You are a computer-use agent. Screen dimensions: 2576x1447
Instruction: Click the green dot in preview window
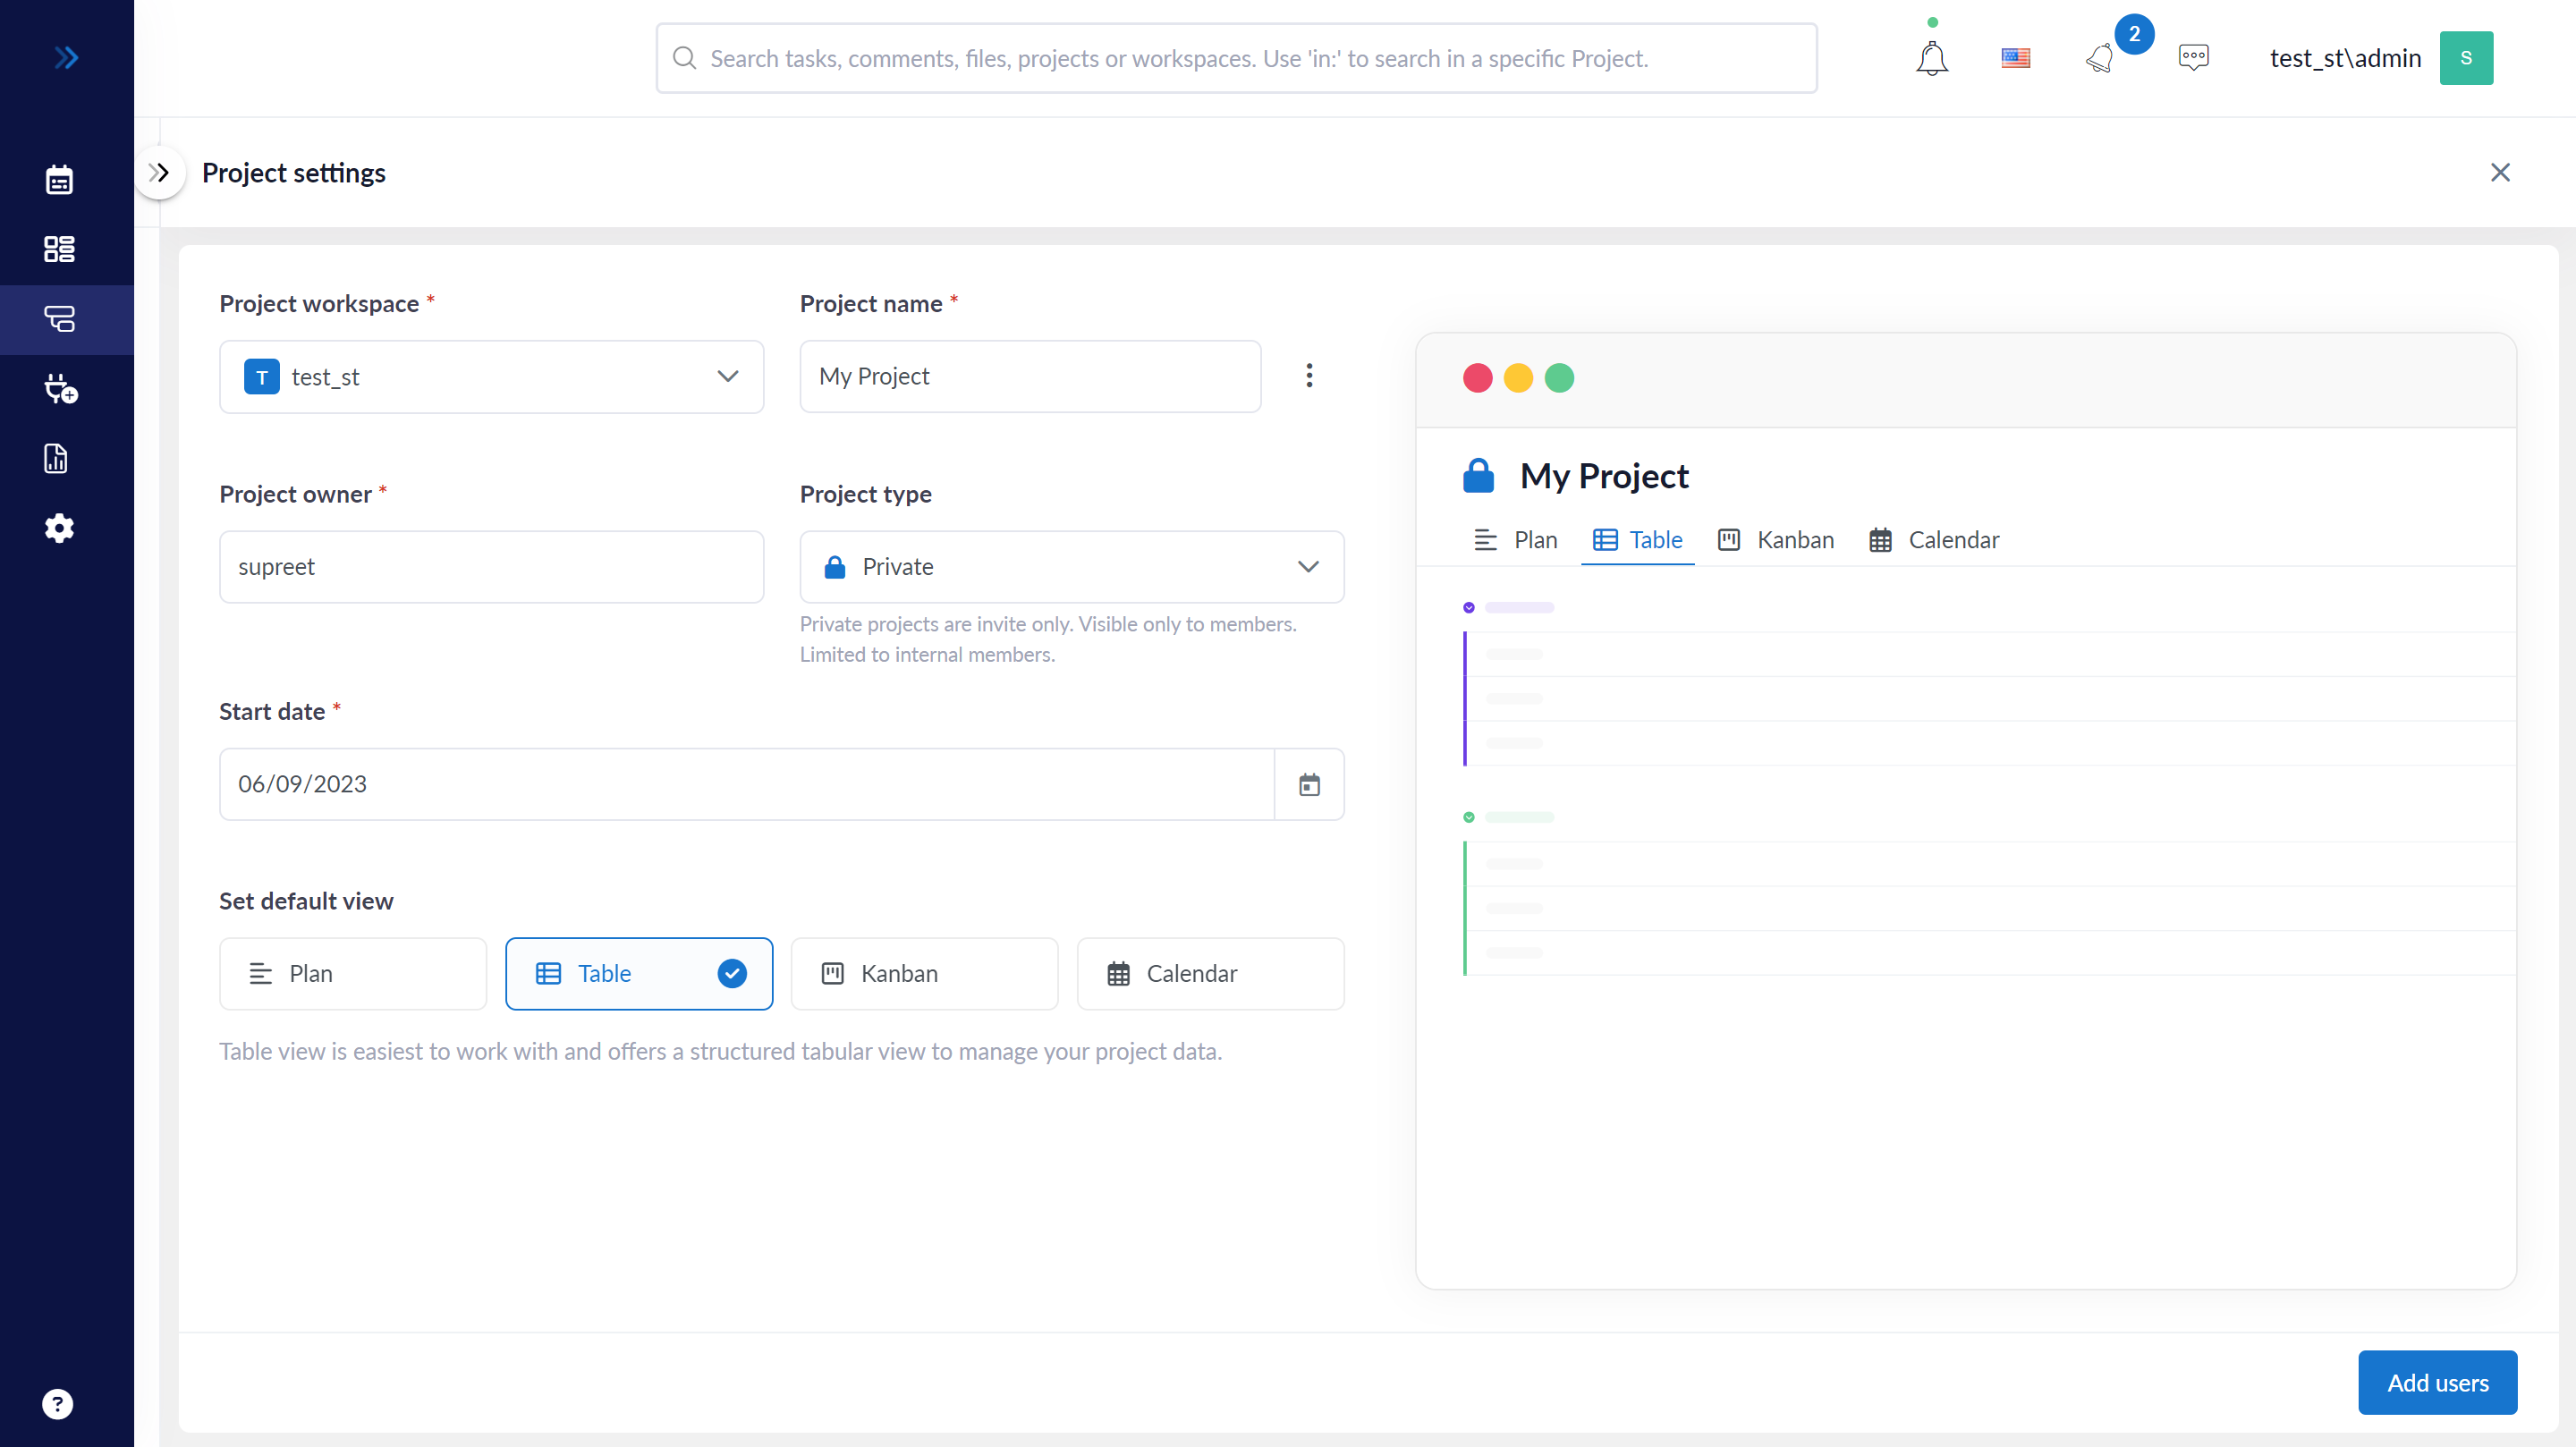pos(1559,378)
